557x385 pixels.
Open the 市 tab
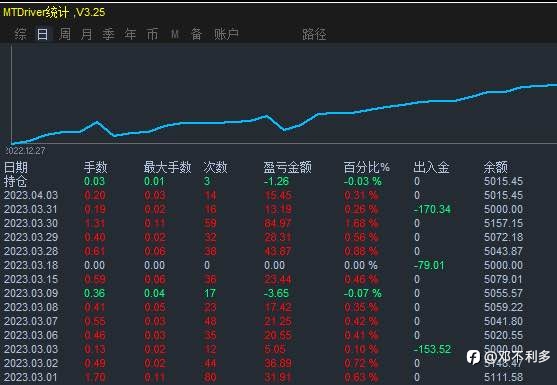pyautogui.click(x=152, y=34)
